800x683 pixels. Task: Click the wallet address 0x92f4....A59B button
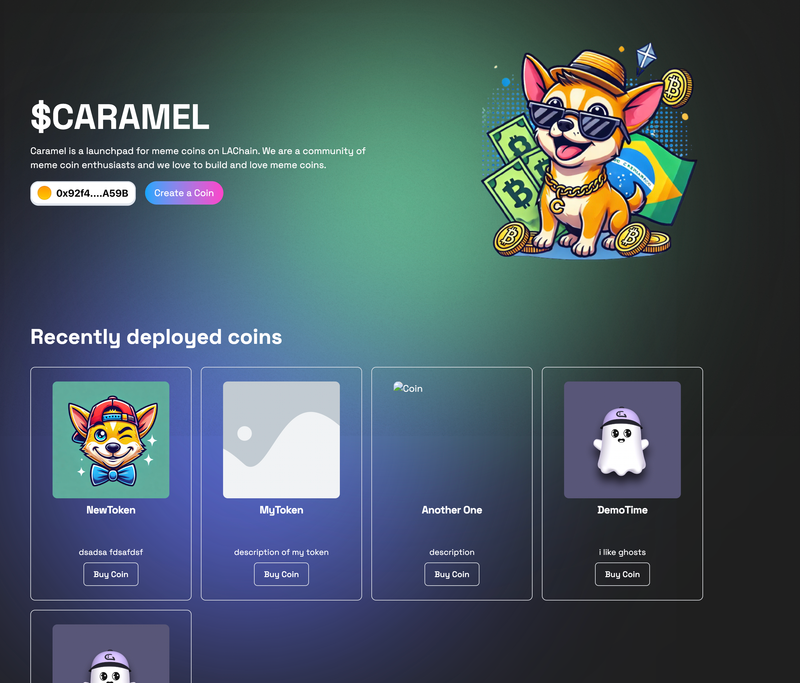pos(83,193)
